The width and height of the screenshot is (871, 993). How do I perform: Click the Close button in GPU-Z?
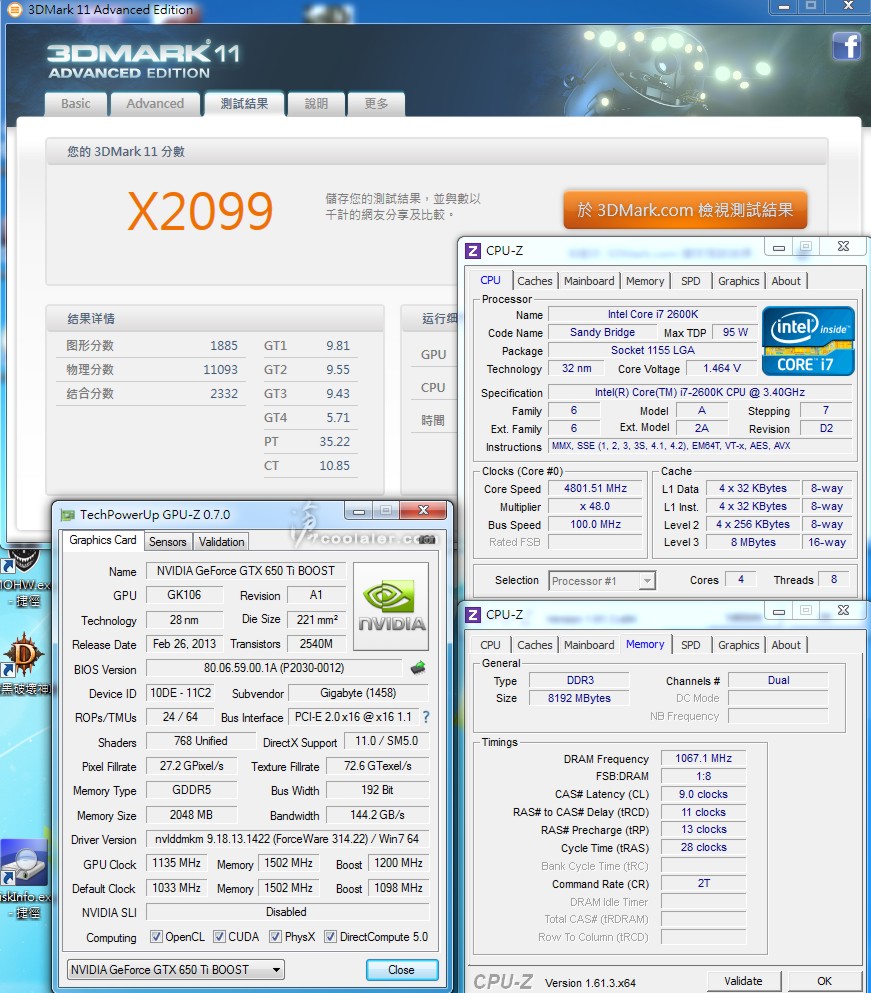click(402, 970)
